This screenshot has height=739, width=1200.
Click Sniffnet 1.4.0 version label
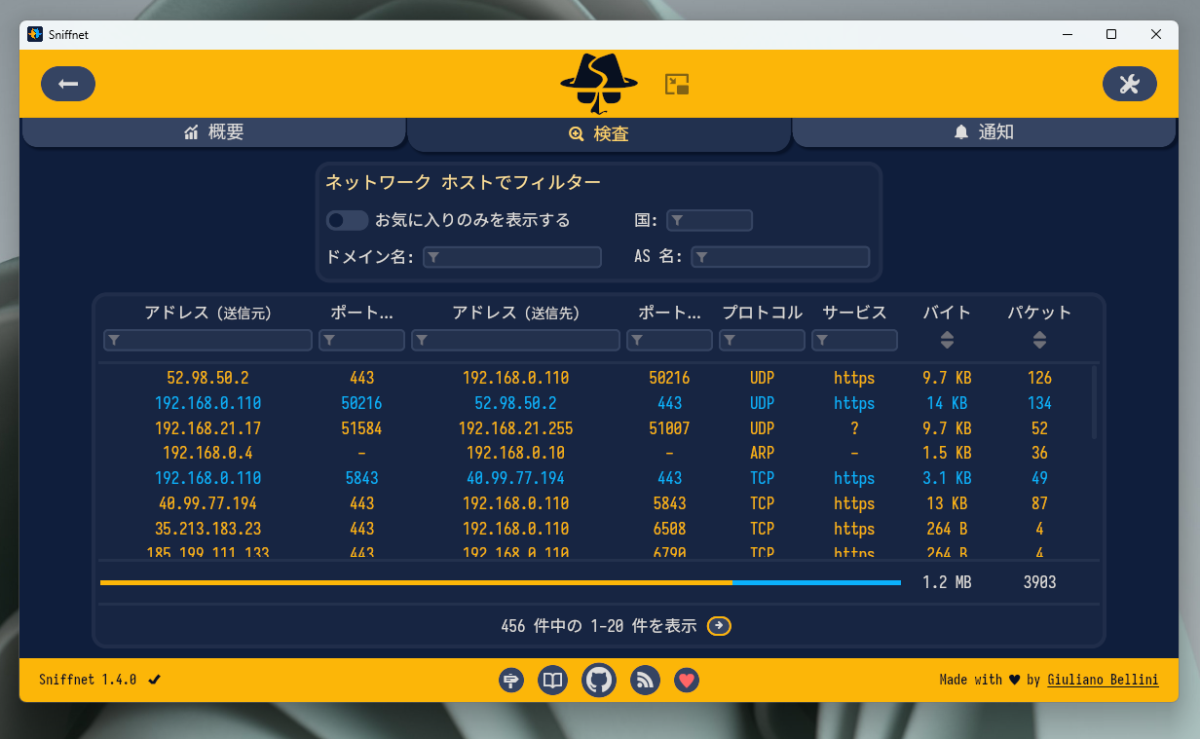click(88, 680)
